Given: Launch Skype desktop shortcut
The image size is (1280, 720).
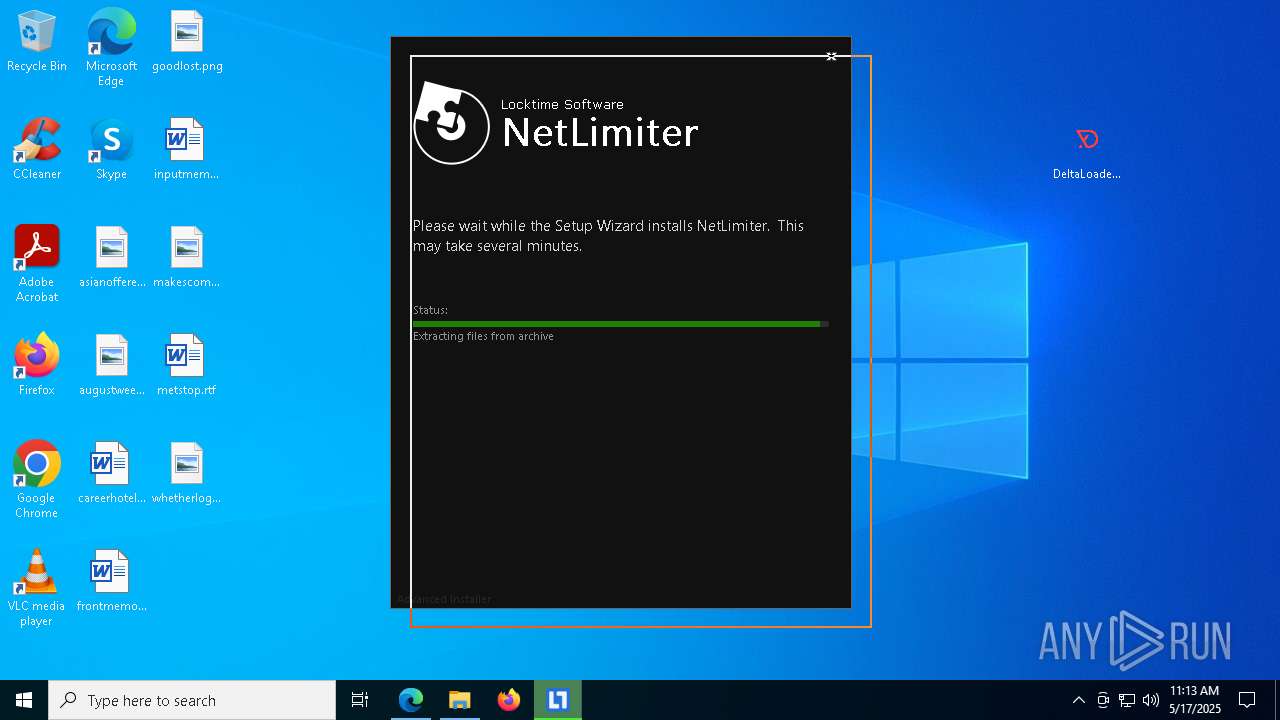Looking at the screenshot, I should (x=111, y=150).
